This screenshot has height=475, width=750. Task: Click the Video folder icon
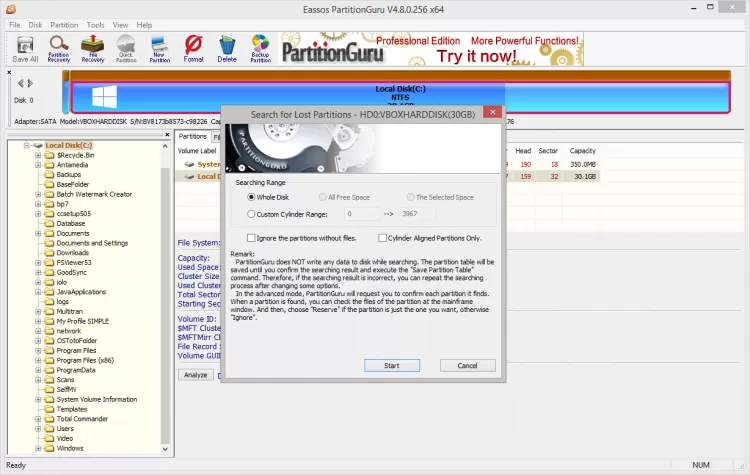pyautogui.click(x=49, y=438)
